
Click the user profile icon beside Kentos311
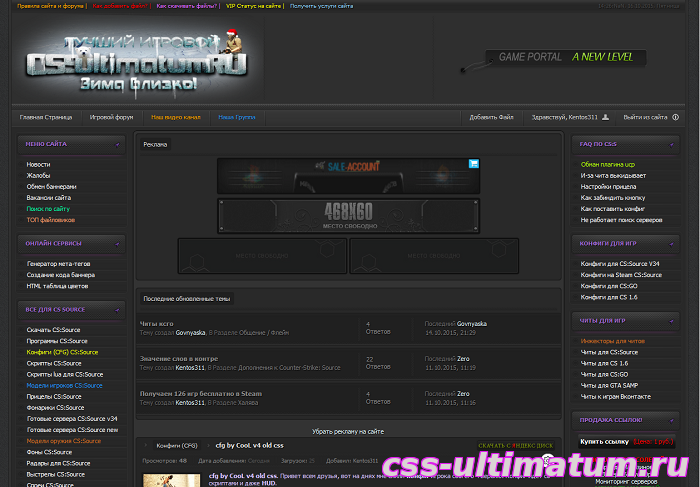(605, 117)
